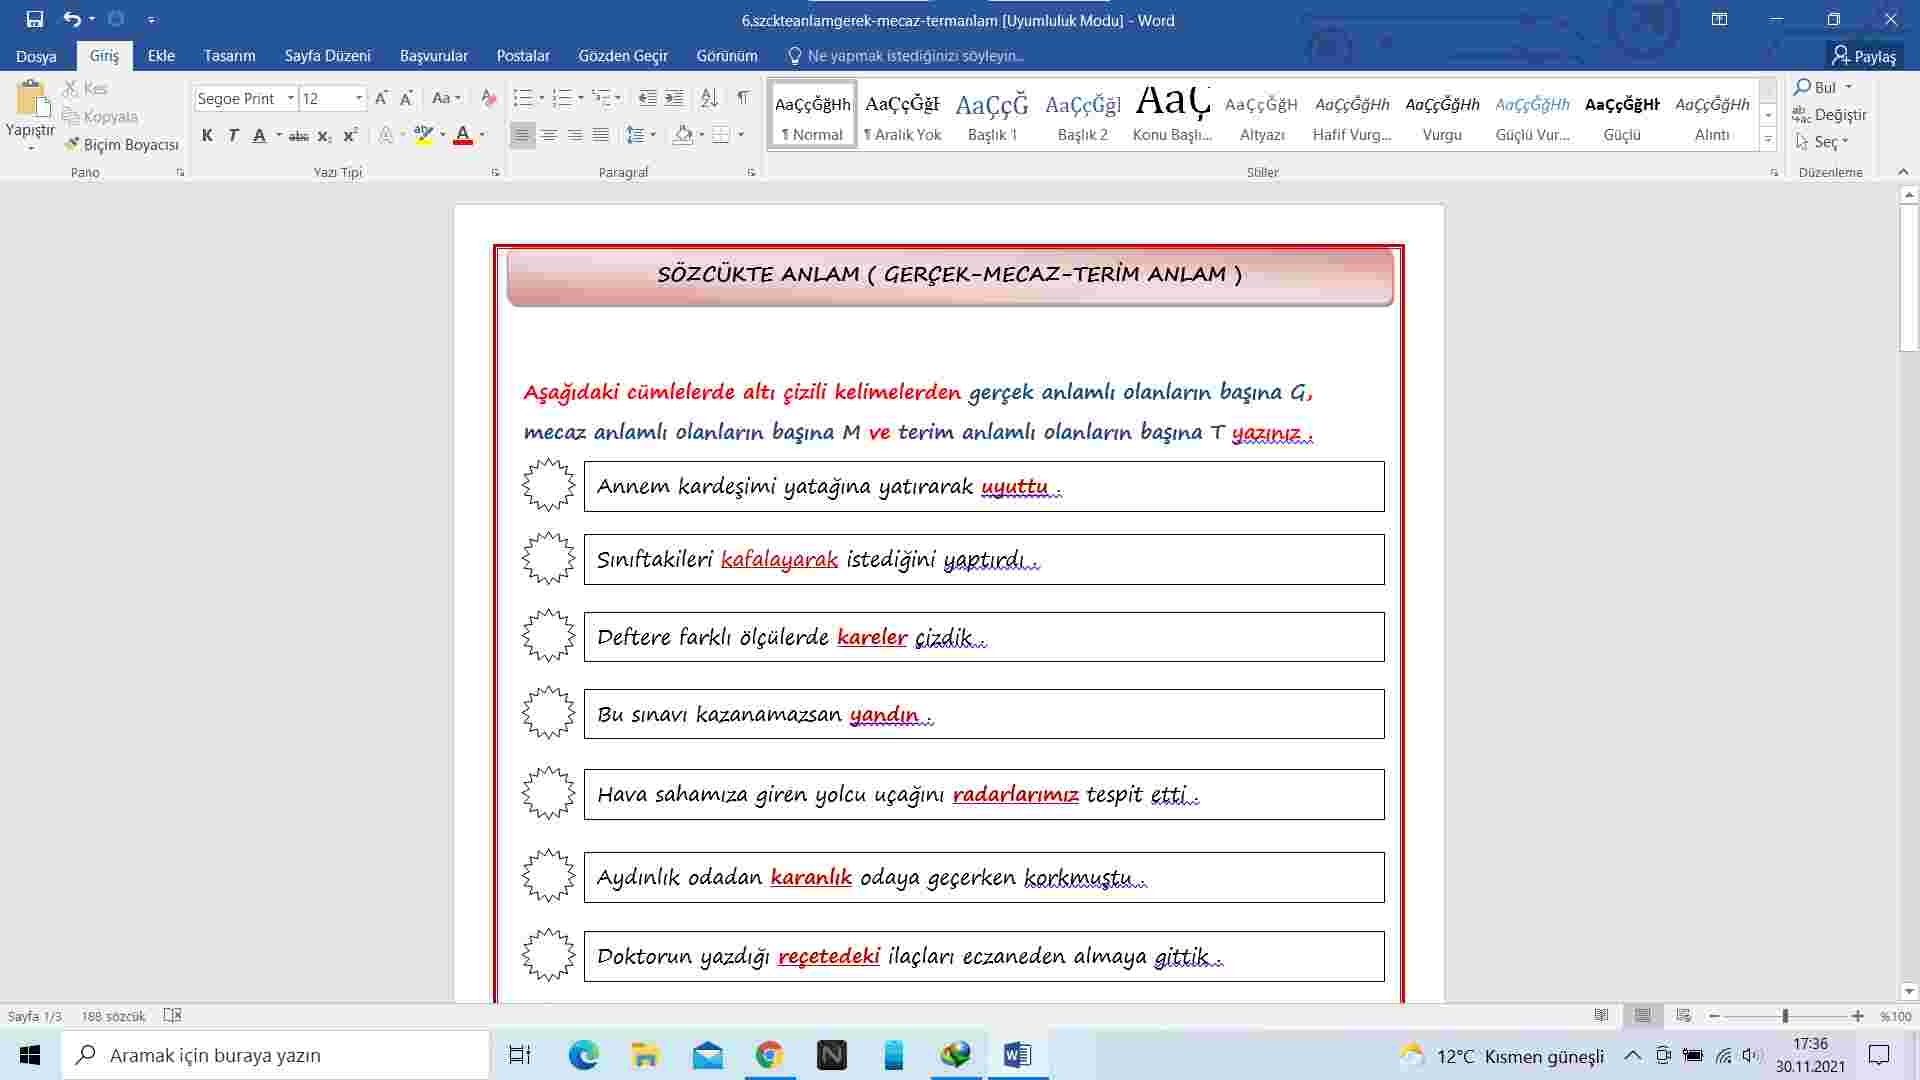Clear all formatting with eraser icon
Image resolution: width=1920 pixels, height=1080 pixels.
488,98
